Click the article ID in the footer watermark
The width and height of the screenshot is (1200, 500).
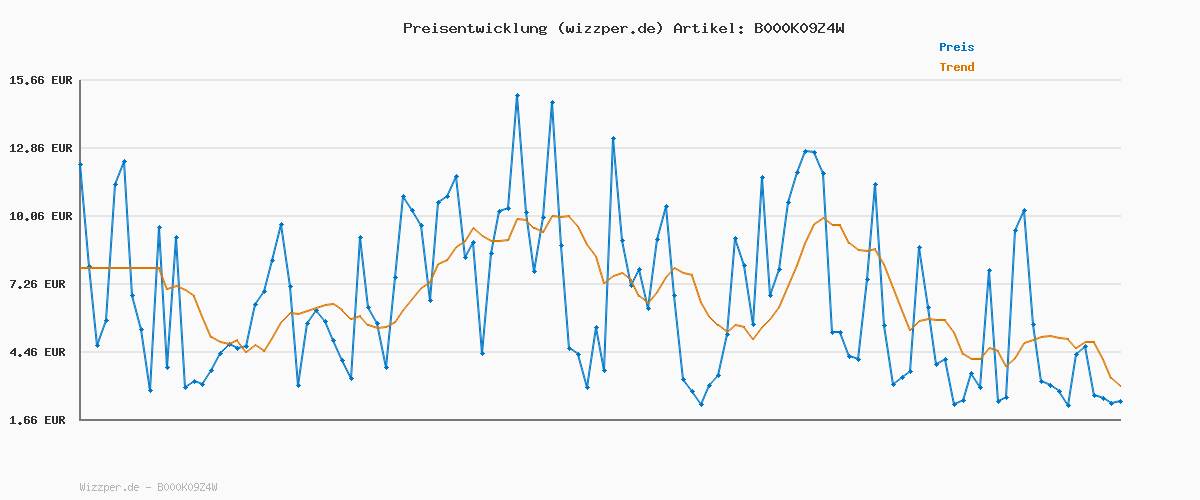pos(187,487)
